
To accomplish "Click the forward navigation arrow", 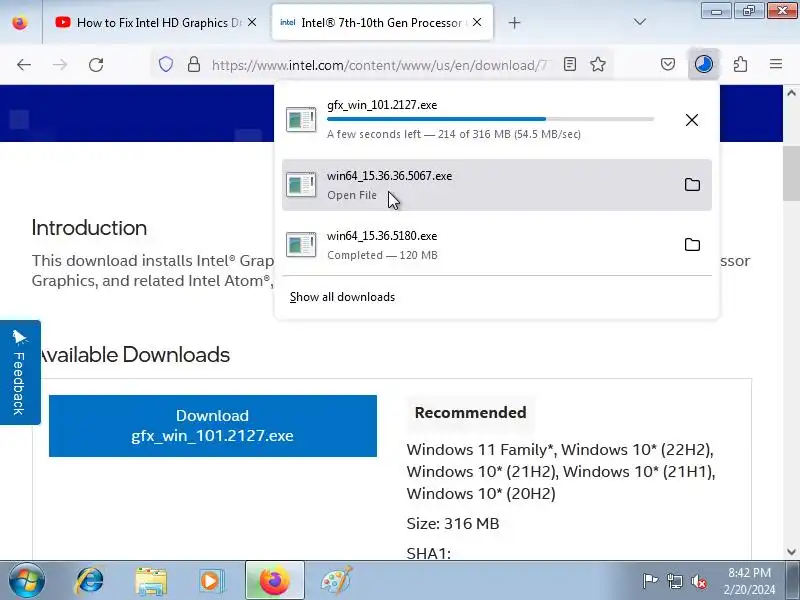I will coord(60,65).
